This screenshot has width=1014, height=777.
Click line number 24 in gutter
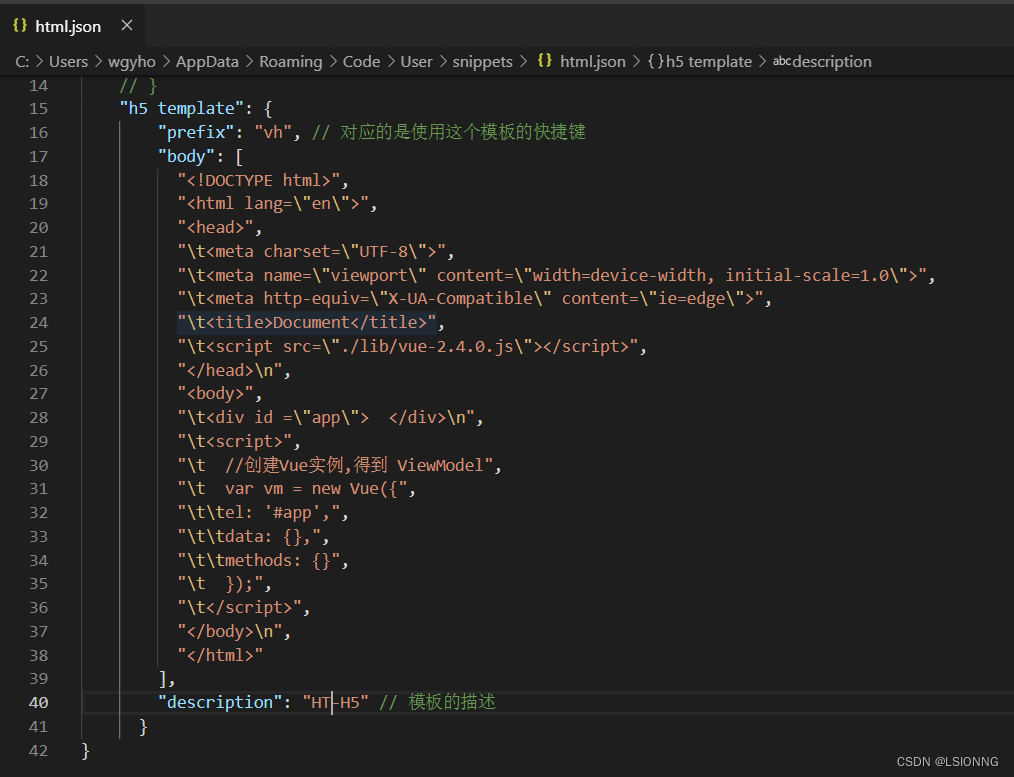[x=39, y=323]
